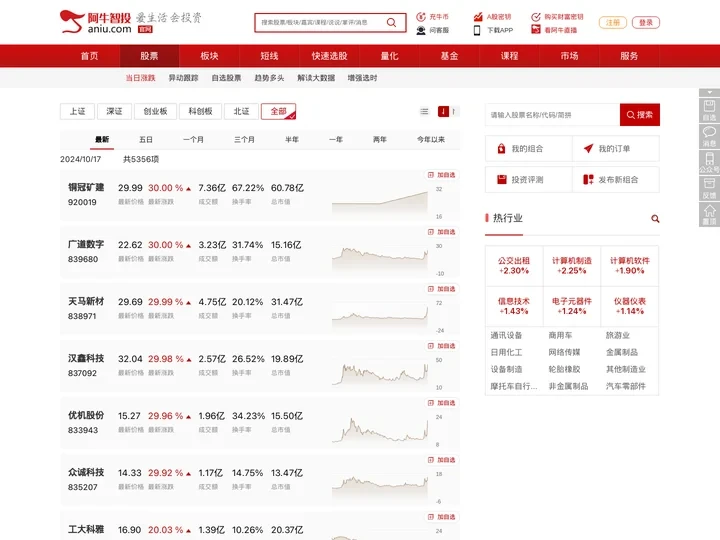The image size is (720, 540).
Task: Open 问客服 customer service icon
Action: (x=421, y=30)
